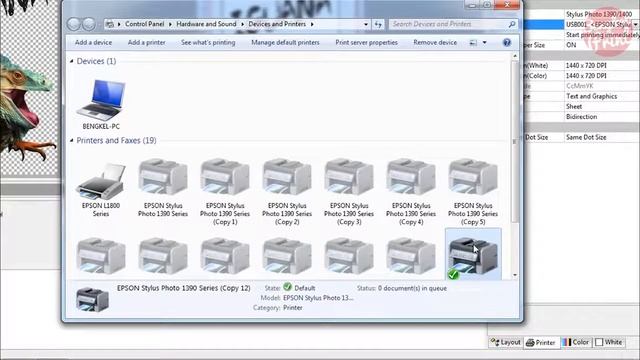The height and width of the screenshot is (360, 640).
Task: Click the 1440 x 720 DPI value for White
Action: coord(586,65)
